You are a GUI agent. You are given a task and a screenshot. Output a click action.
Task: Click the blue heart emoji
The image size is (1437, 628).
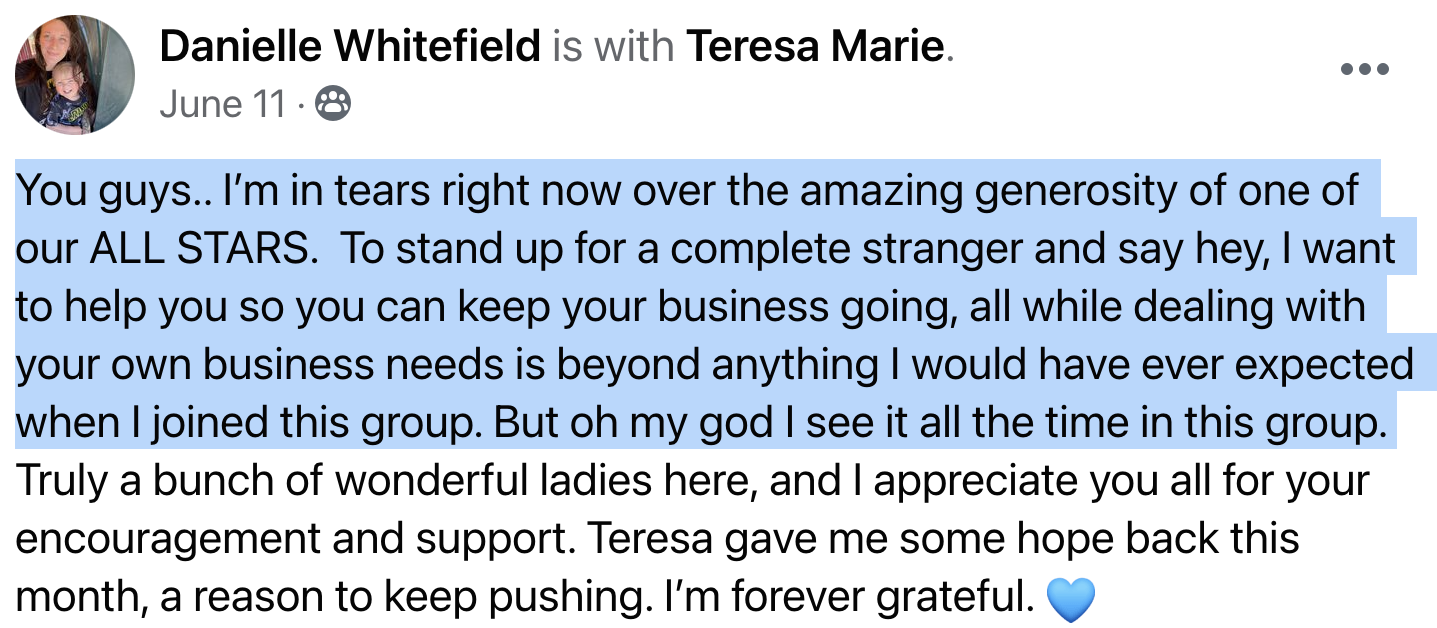point(1069,600)
